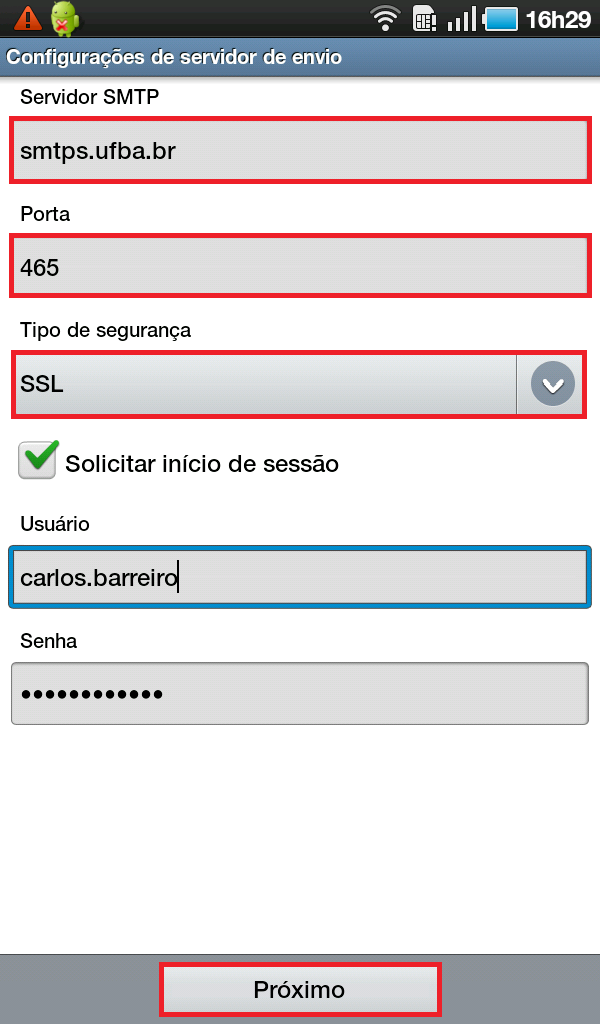Focus the Servidor SMTP field
Screen dimensions: 600x1024
pos(299,151)
